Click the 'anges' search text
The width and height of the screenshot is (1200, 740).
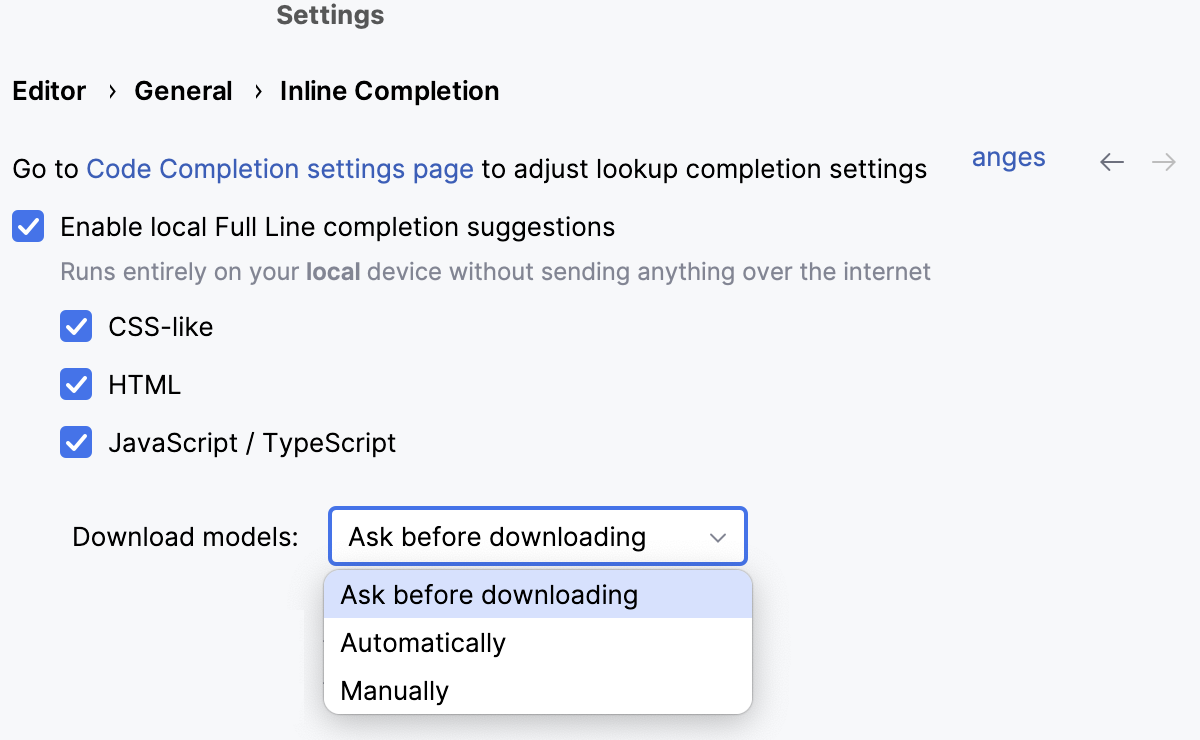[1007, 157]
